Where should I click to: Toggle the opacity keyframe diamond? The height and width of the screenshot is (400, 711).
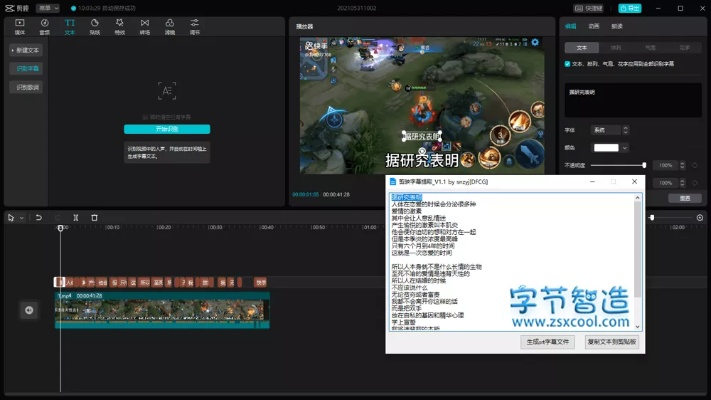coord(695,165)
